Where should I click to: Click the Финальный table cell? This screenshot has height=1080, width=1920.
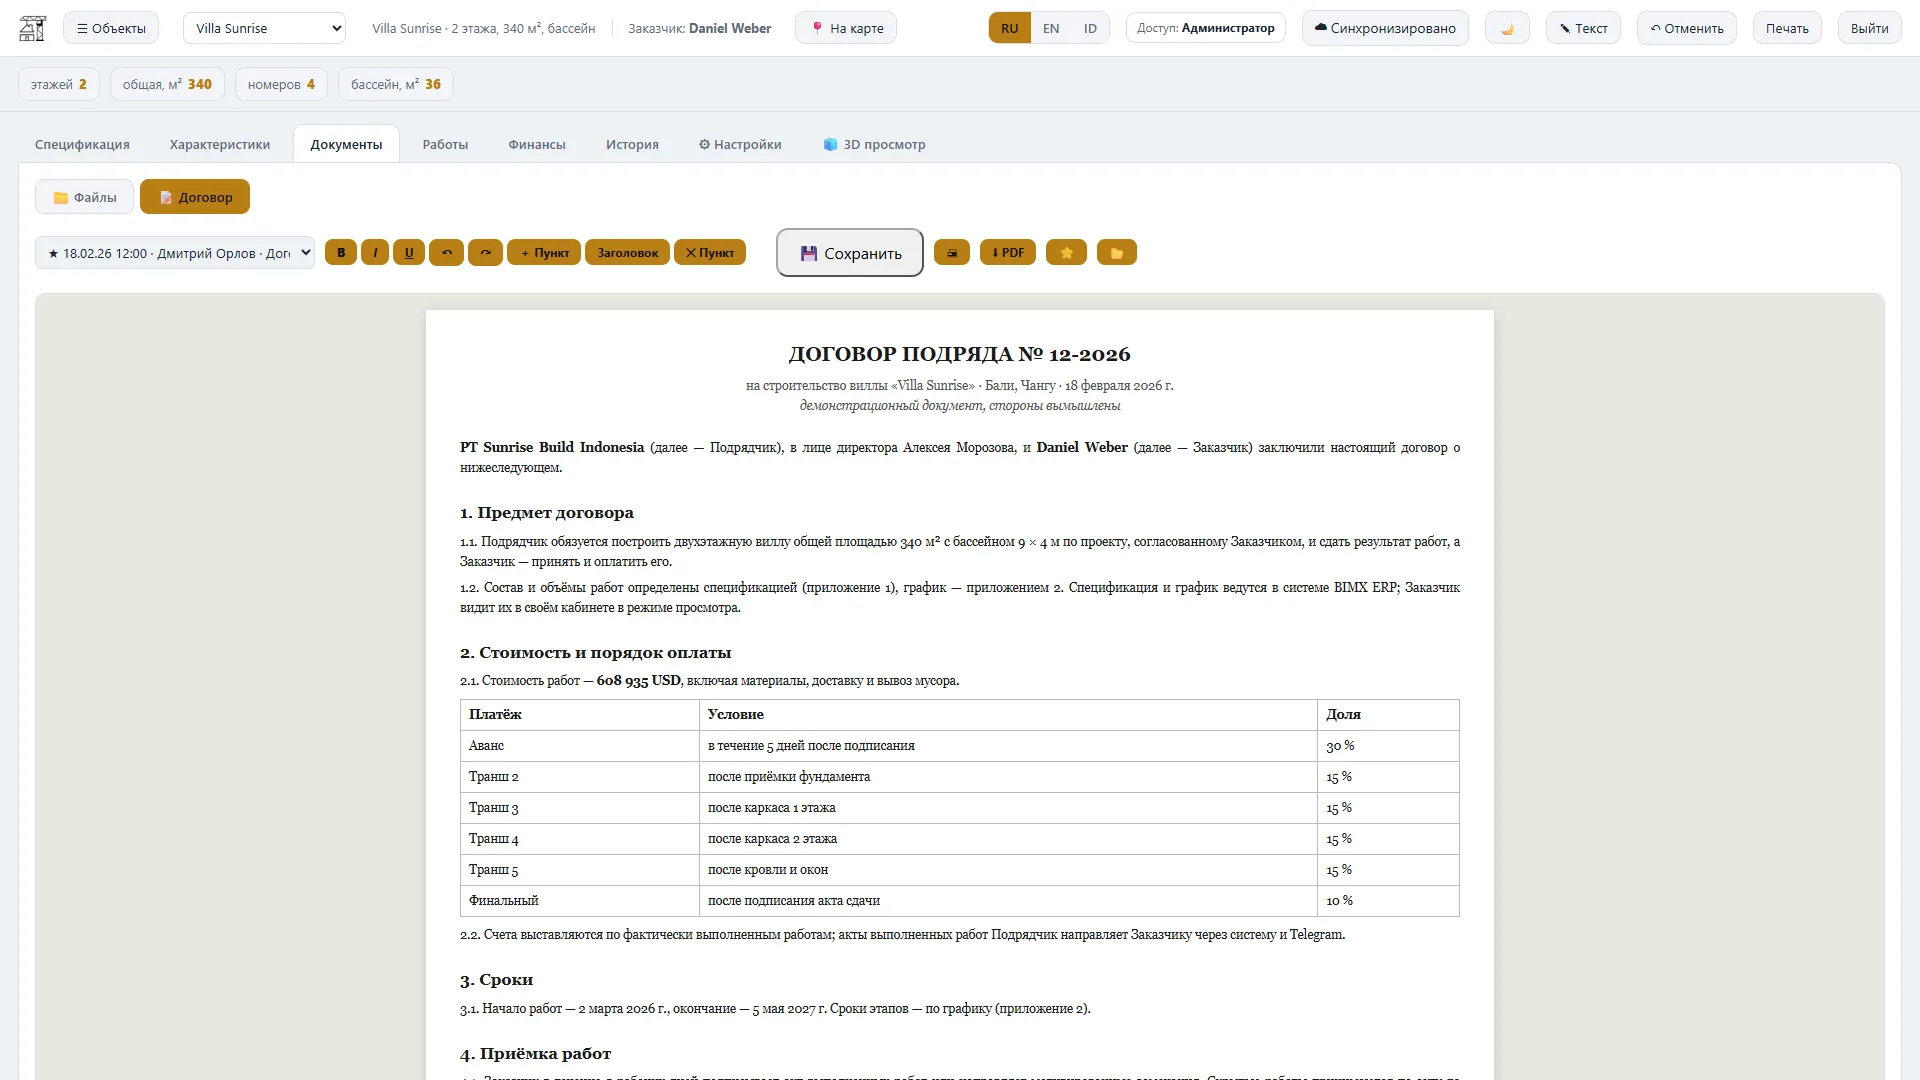click(580, 901)
